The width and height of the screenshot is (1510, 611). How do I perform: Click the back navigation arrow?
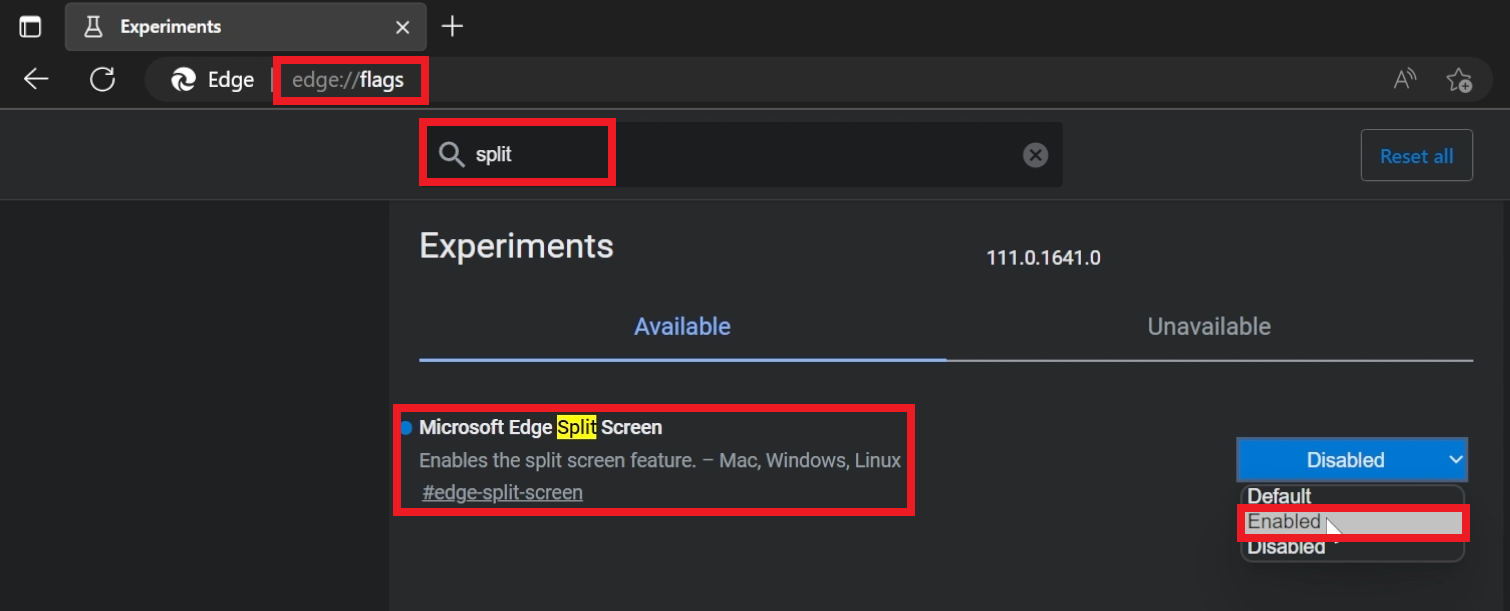click(36, 79)
